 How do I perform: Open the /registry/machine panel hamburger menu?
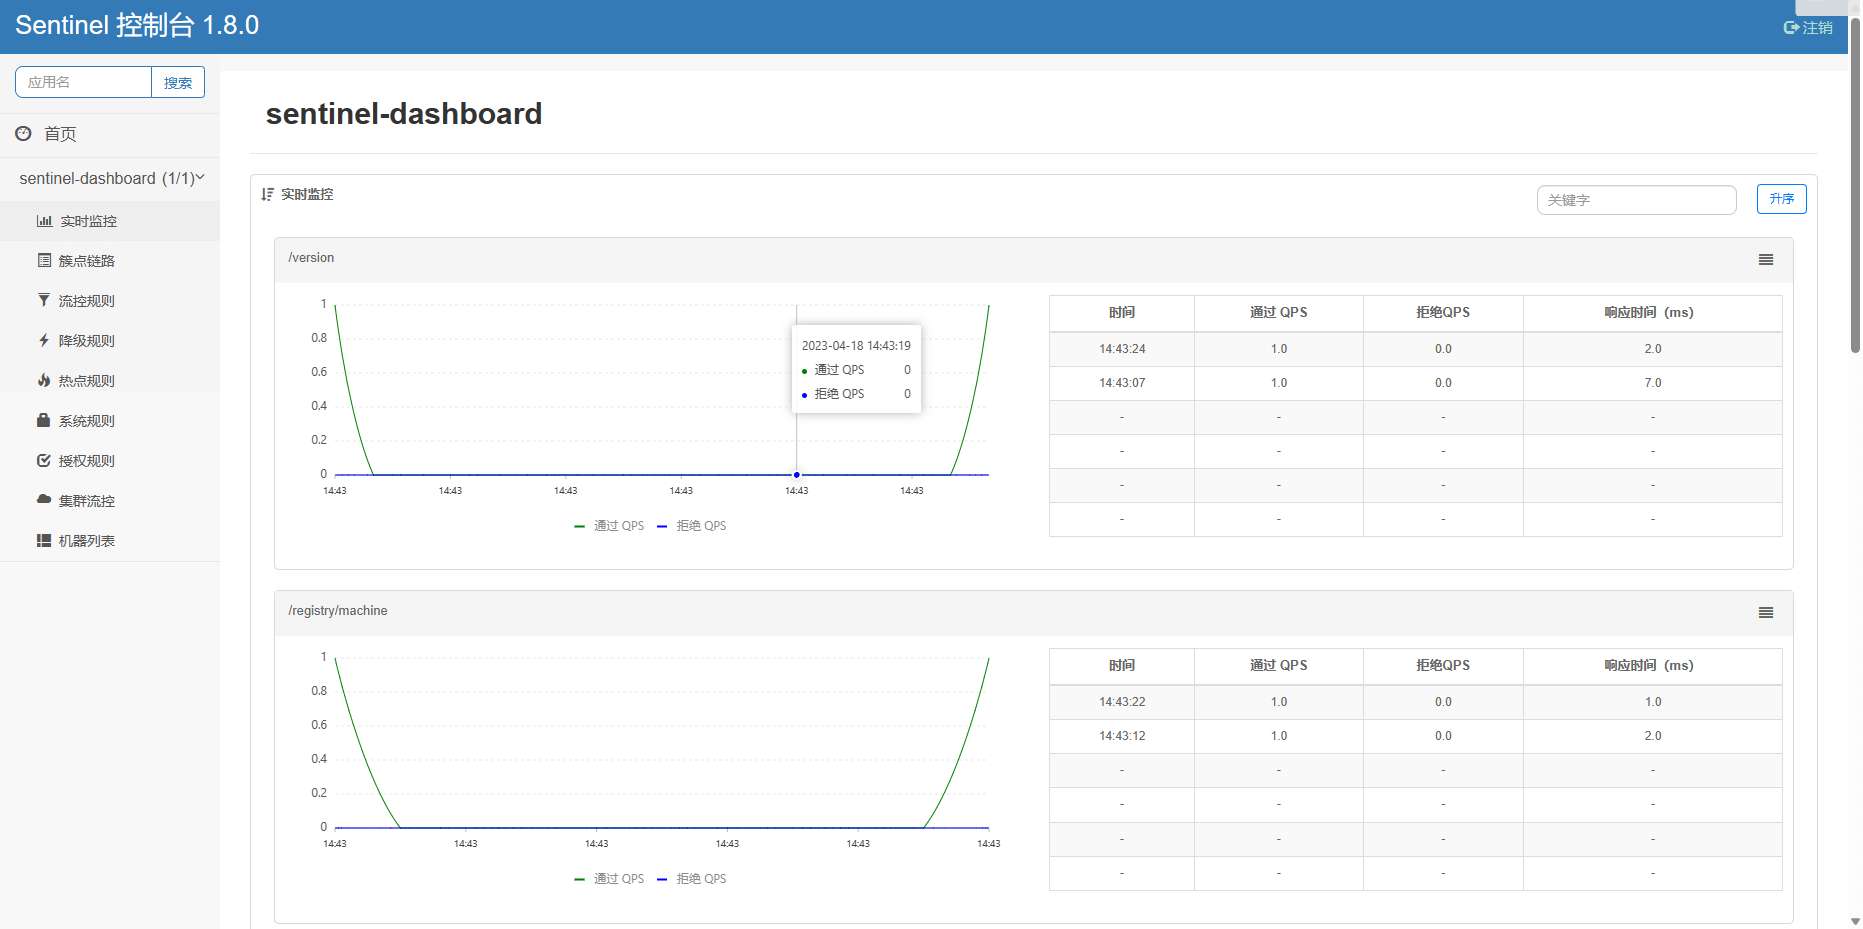pyautogui.click(x=1765, y=612)
